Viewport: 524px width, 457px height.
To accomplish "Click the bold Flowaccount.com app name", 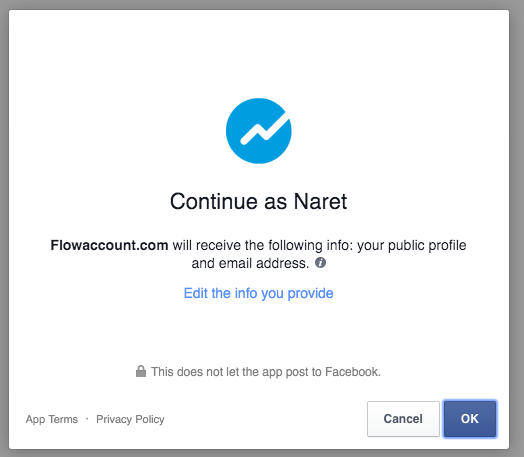I will point(109,246).
